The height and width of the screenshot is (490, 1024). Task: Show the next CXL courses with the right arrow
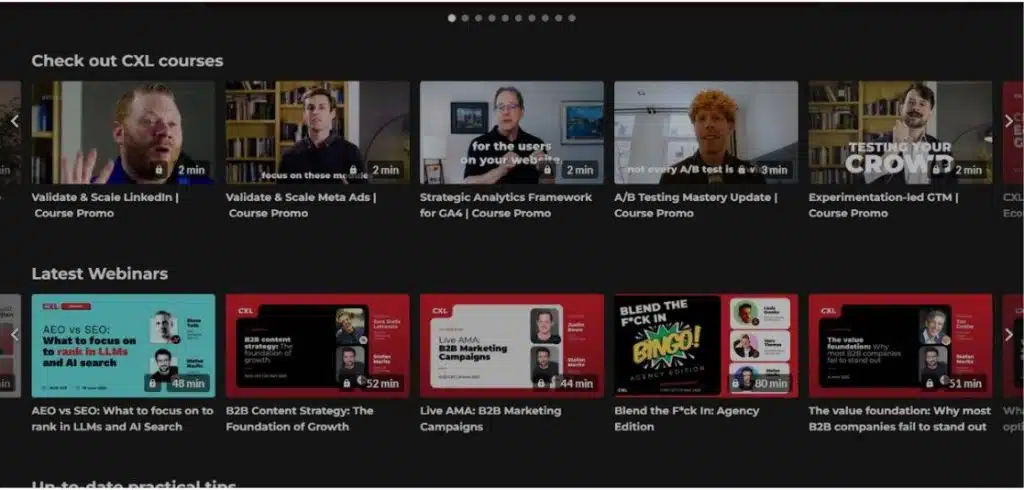click(x=1009, y=121)
